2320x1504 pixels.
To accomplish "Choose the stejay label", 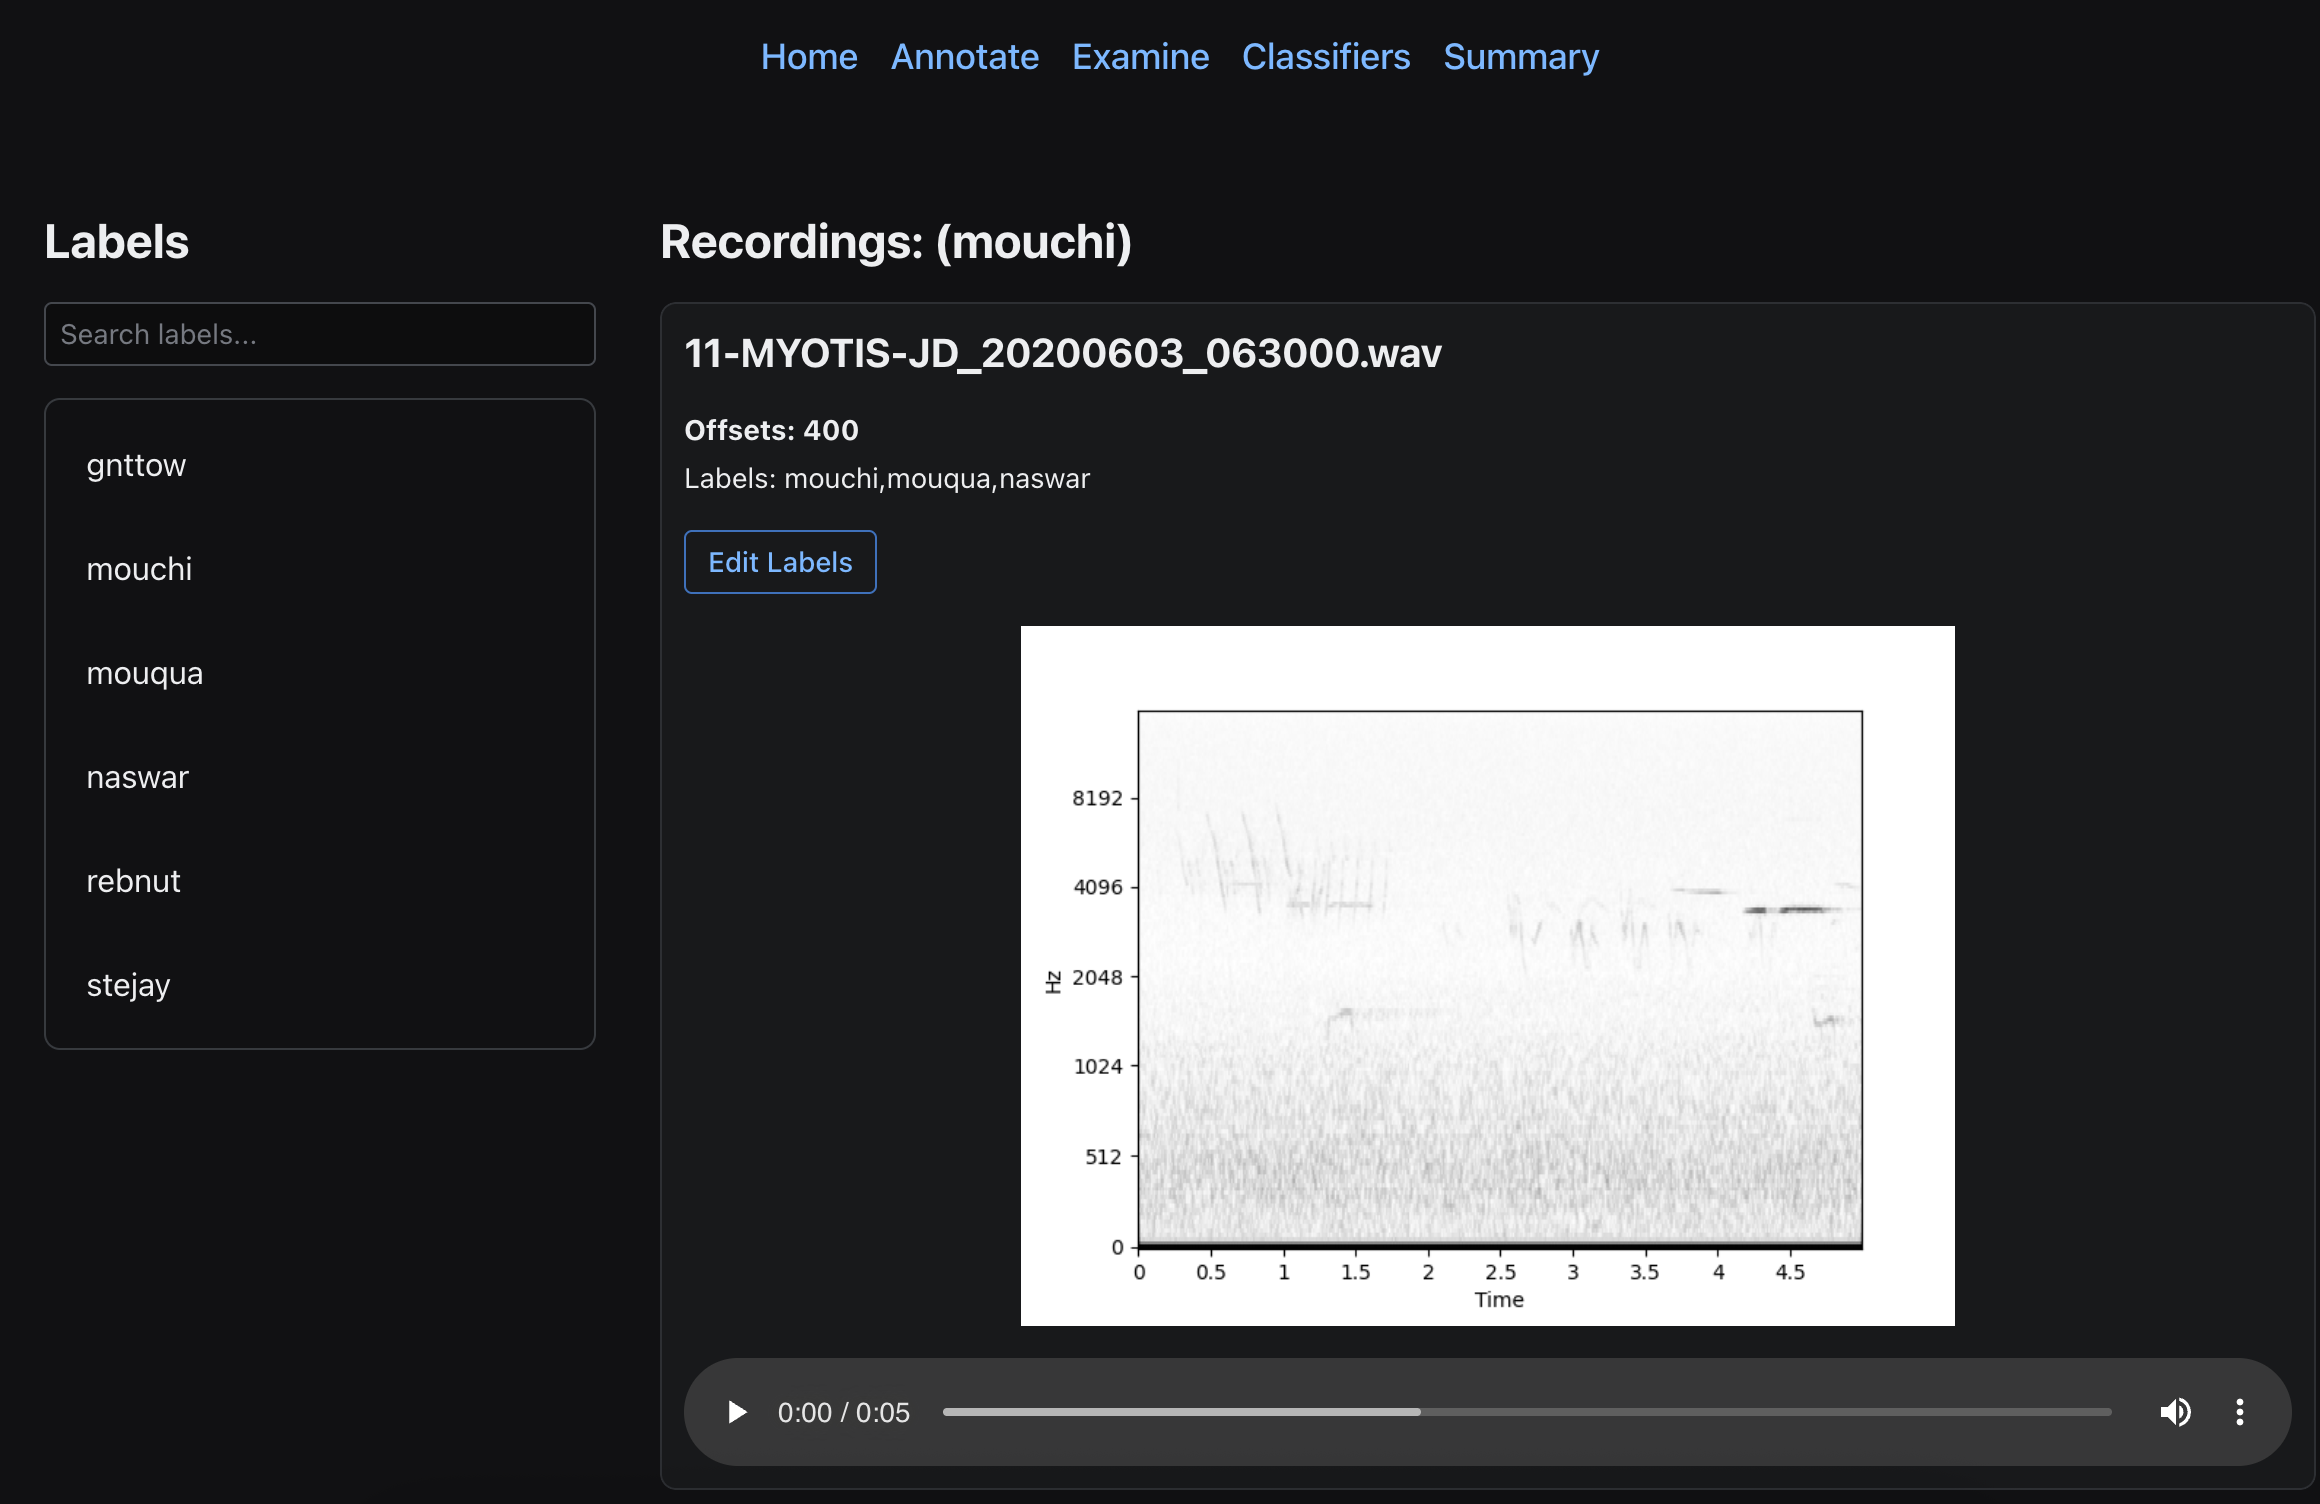I will click(128, 985).
